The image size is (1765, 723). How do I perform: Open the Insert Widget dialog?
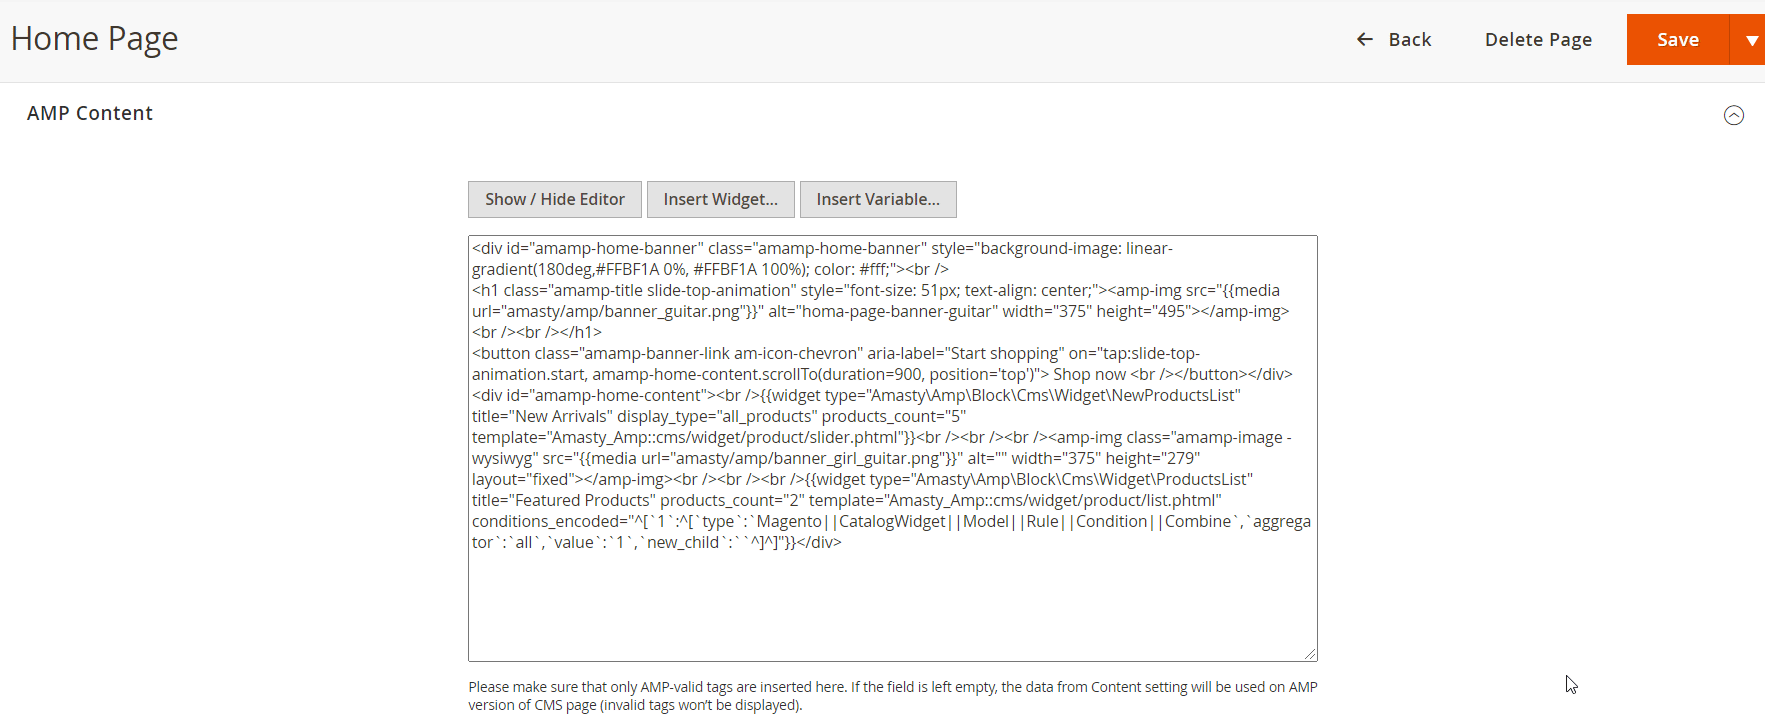coord(720,199)
